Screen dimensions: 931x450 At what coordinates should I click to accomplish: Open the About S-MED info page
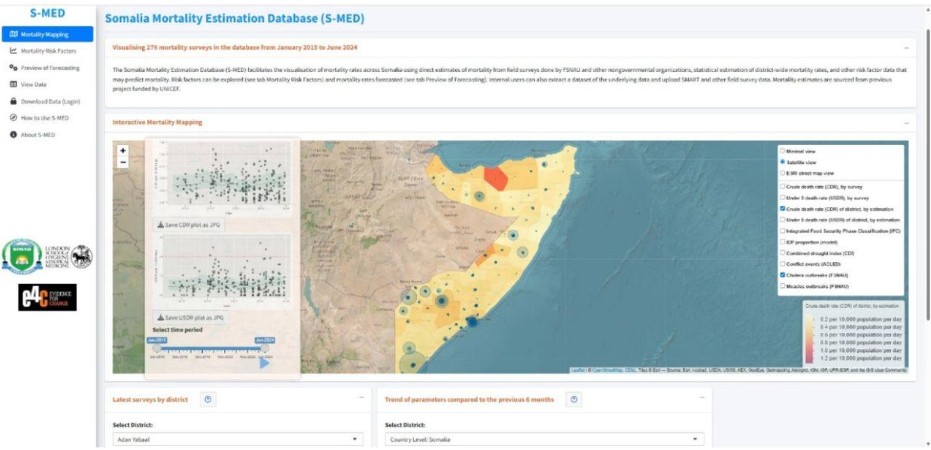(x=38, y=134)
